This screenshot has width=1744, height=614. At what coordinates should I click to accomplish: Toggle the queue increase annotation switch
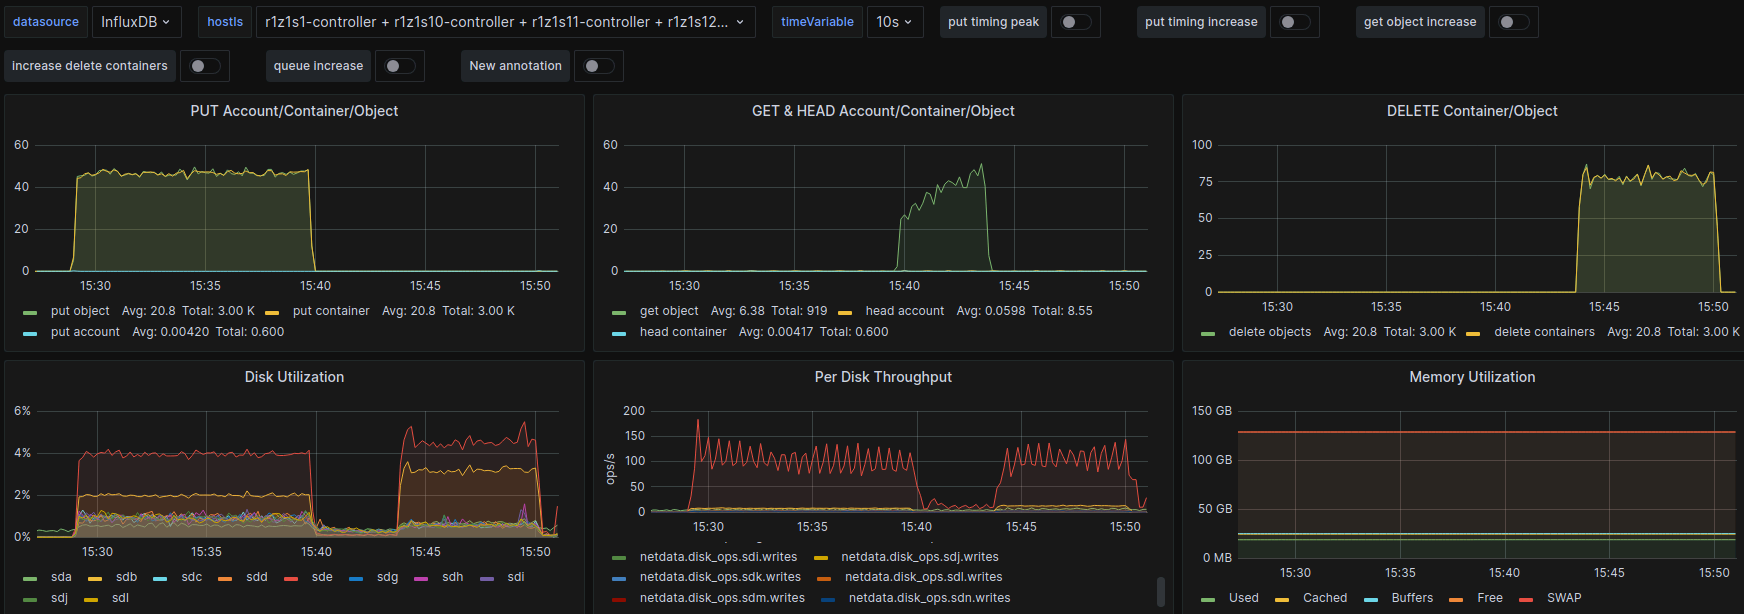399,66
